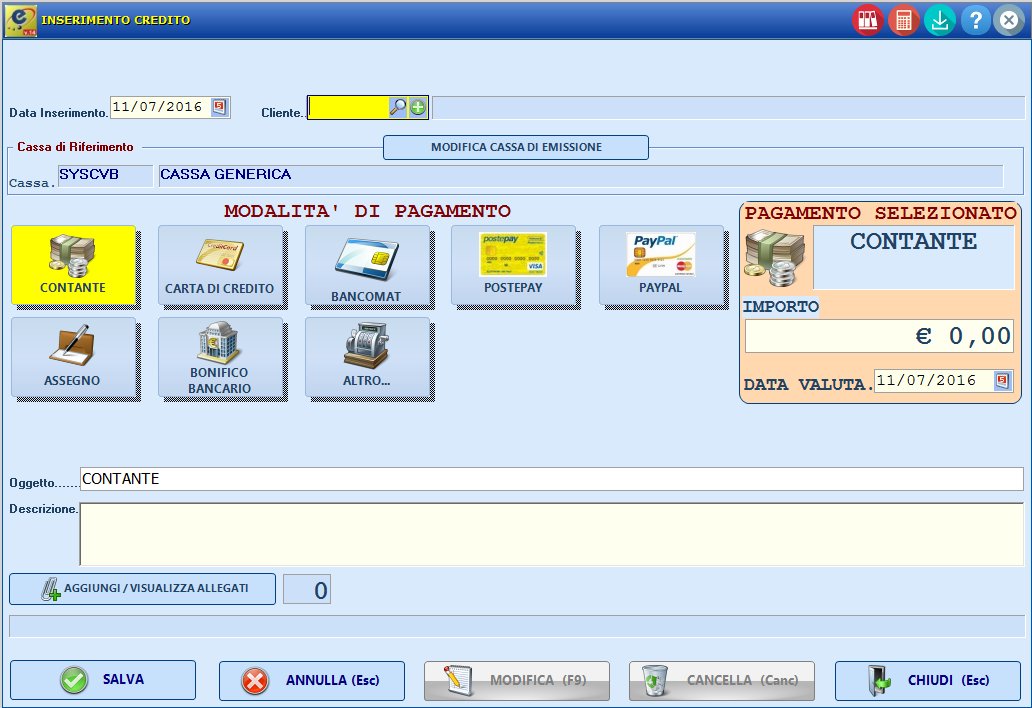The width and height of the screenshot is (1032, 708).
Task: Open the help question mark icon
Action: click(x=975, y=20)
